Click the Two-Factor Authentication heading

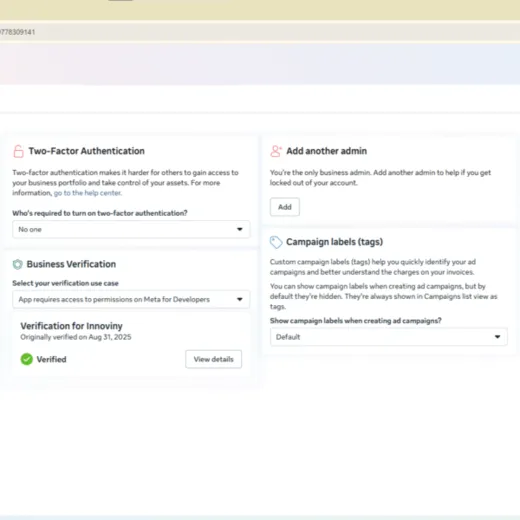click(x=87, y=151)
